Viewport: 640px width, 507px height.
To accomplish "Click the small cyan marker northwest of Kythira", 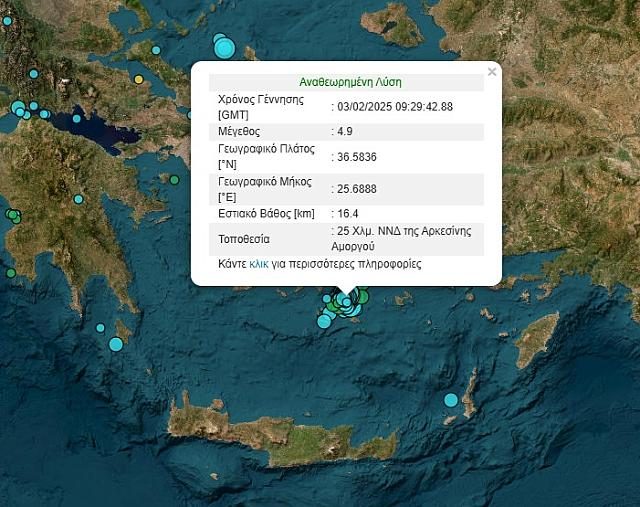I will tap(100, 328).
